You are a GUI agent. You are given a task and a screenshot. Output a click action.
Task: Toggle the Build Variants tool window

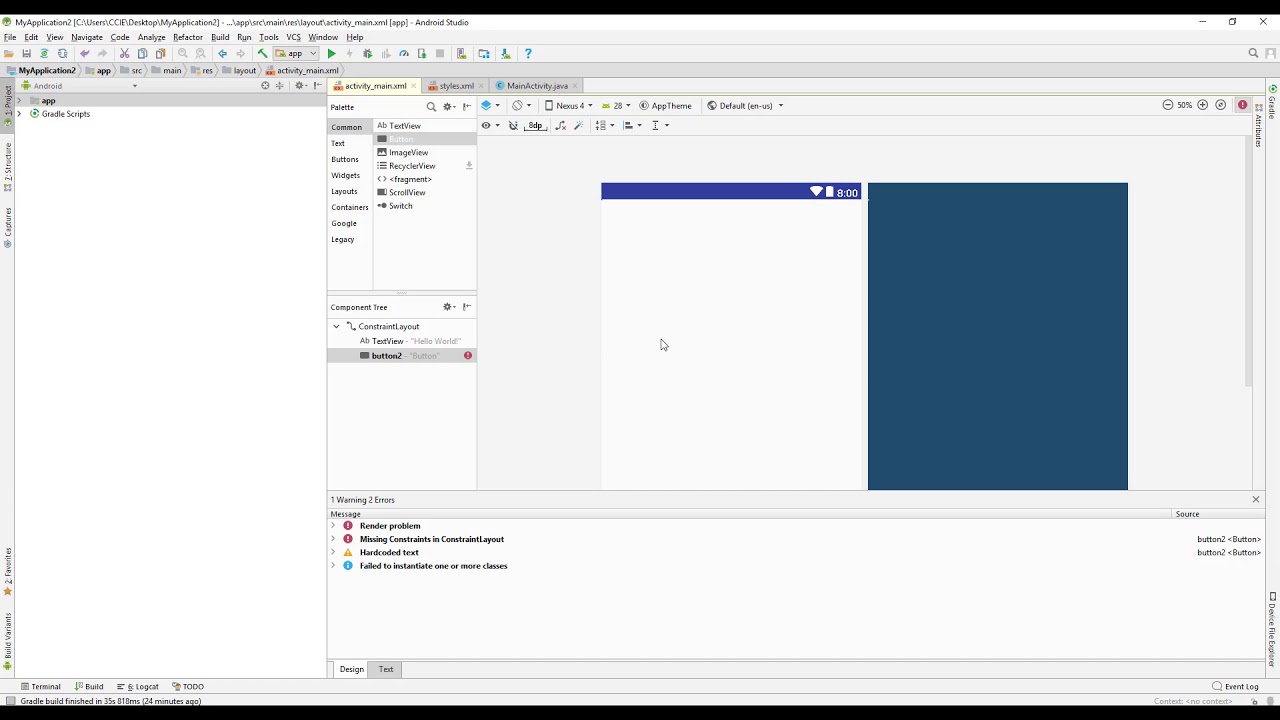8,641
